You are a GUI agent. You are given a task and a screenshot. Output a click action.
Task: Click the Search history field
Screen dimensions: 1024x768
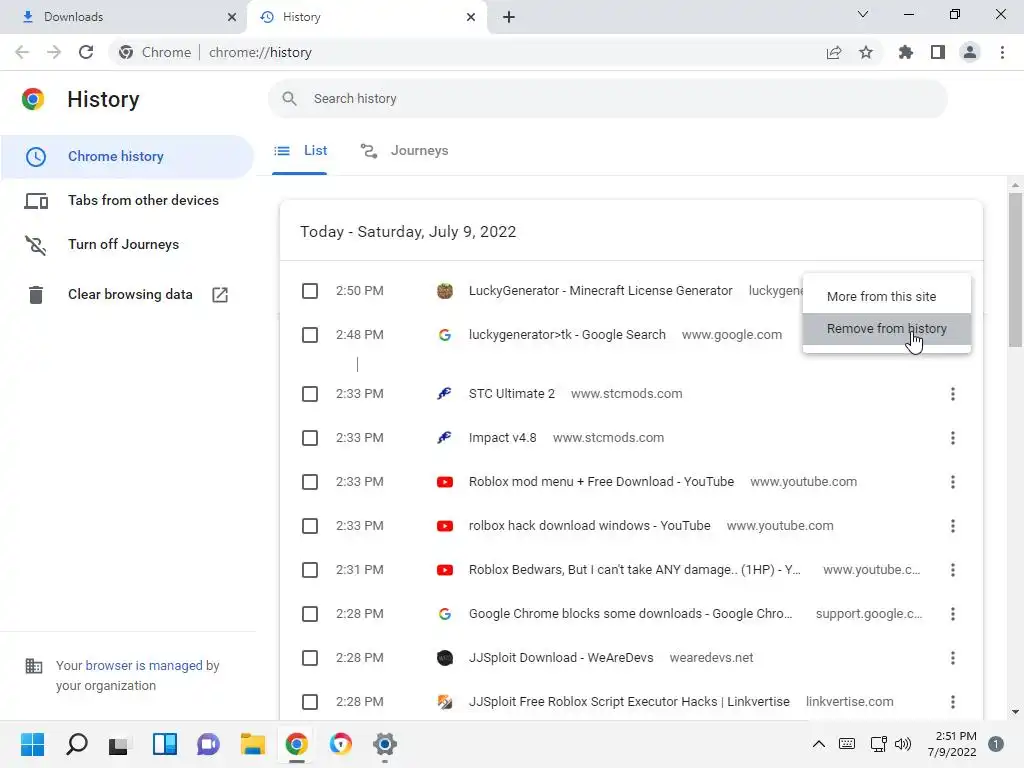click(x=607, y=99)
